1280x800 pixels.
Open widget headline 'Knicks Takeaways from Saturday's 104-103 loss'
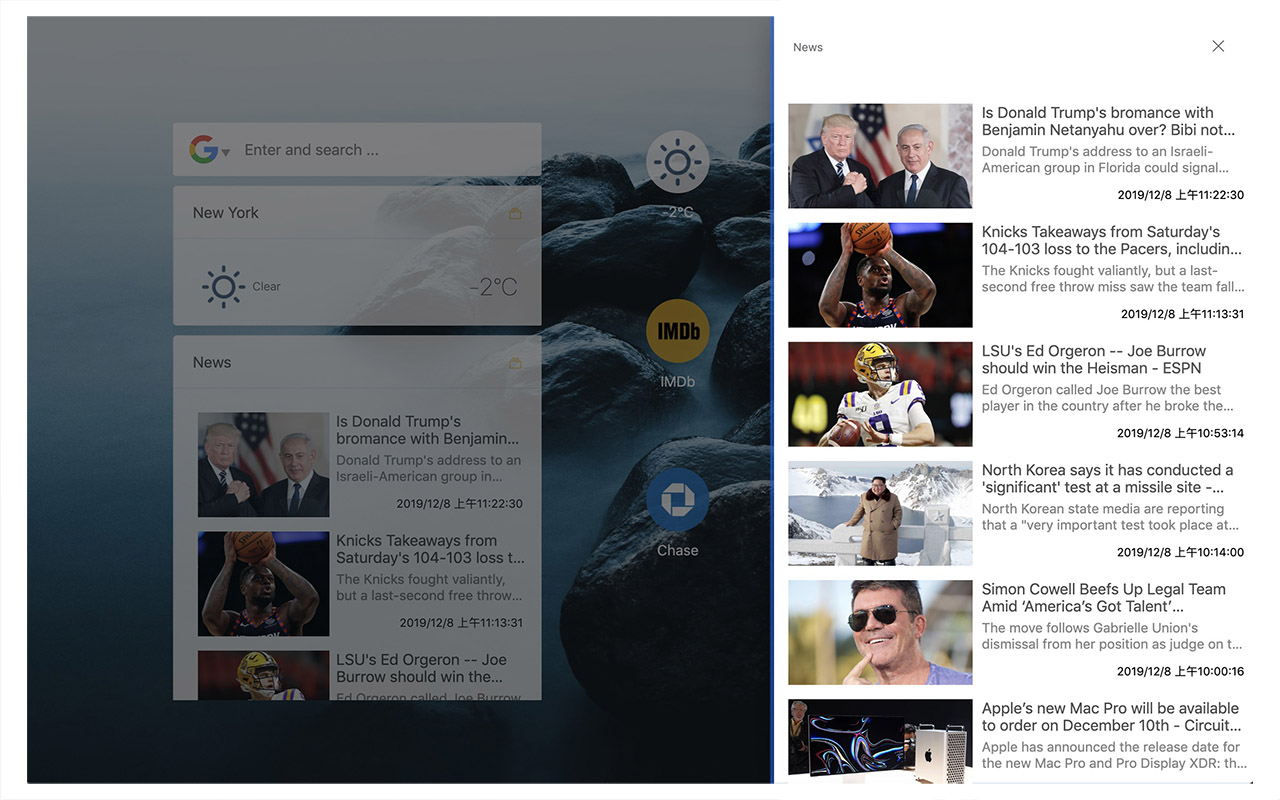[x=430, y=549]
